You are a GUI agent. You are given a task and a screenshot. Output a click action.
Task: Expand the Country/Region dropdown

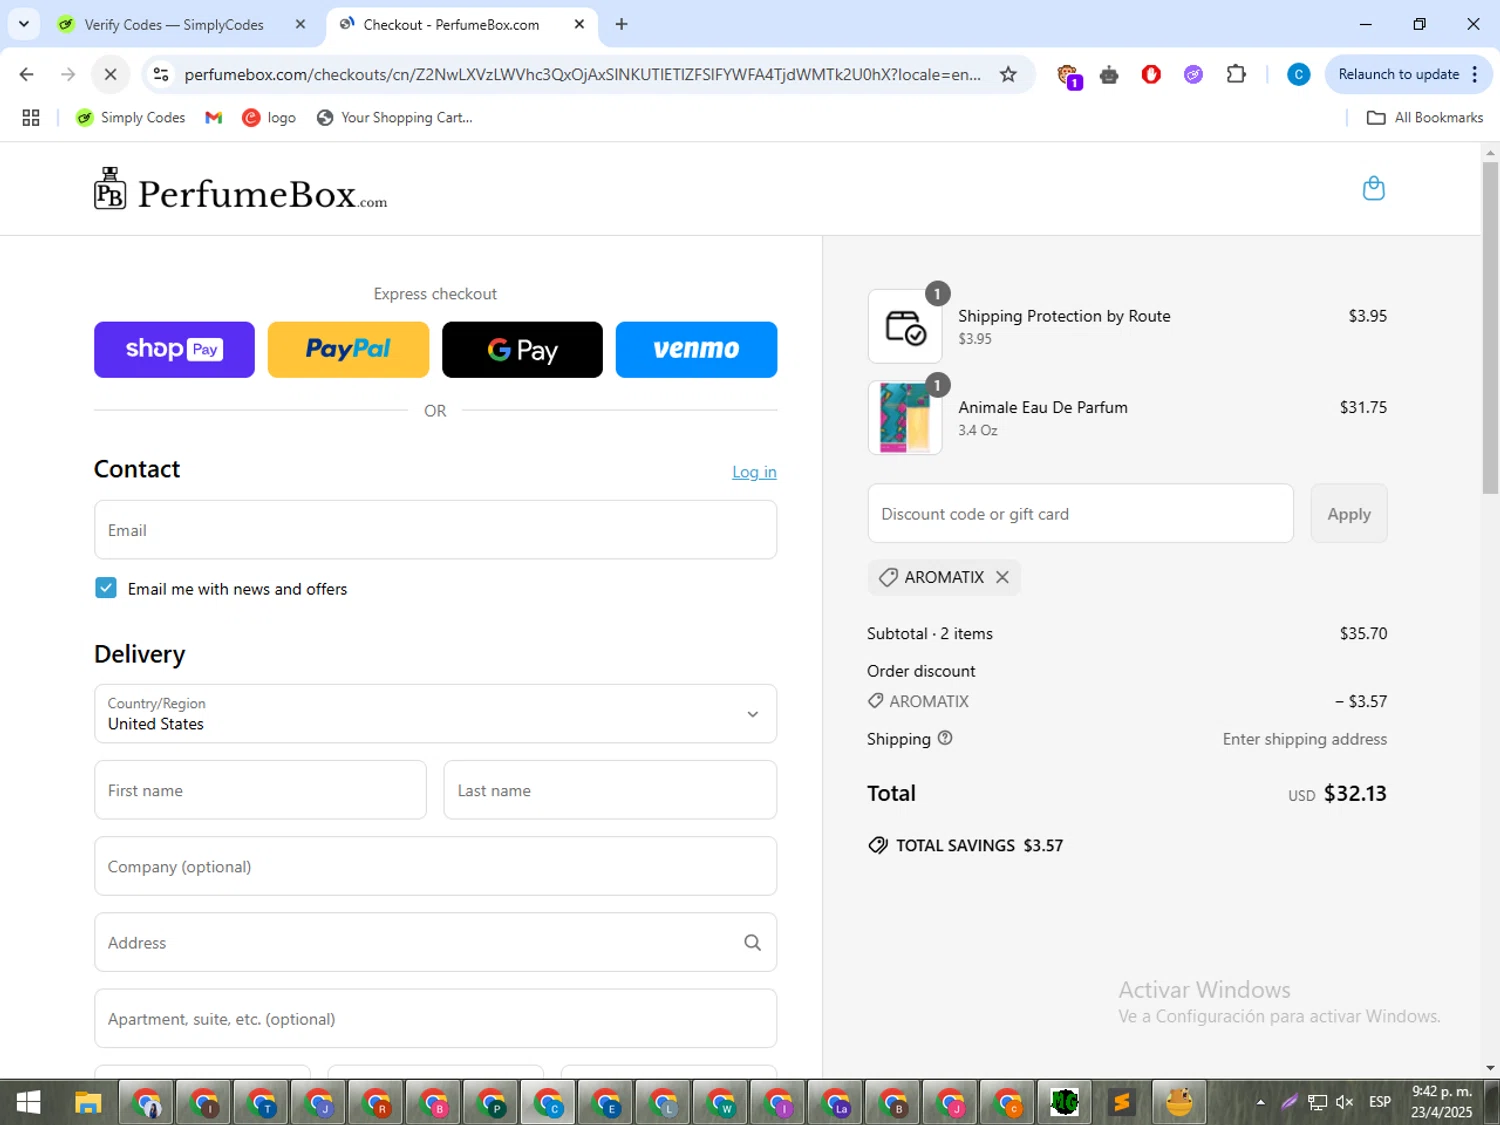tap(435, 714)
